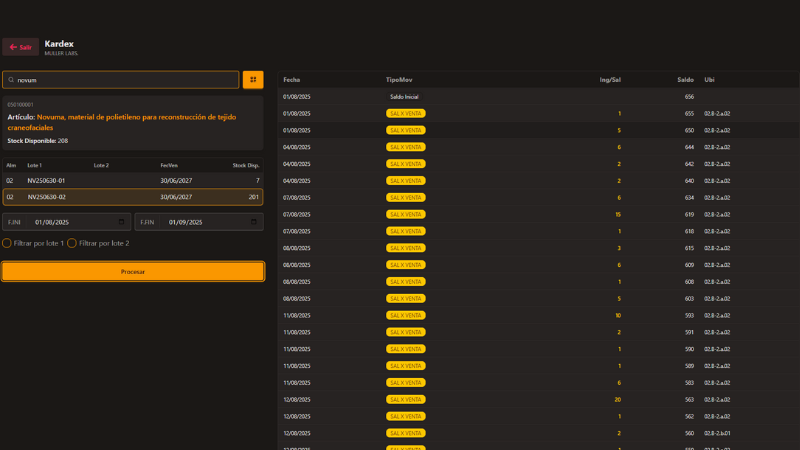Click SAL X VENTA badge with saldo 655
This screenshot has height=450, width=800.
pyautogui.click(x=406, y=113)
